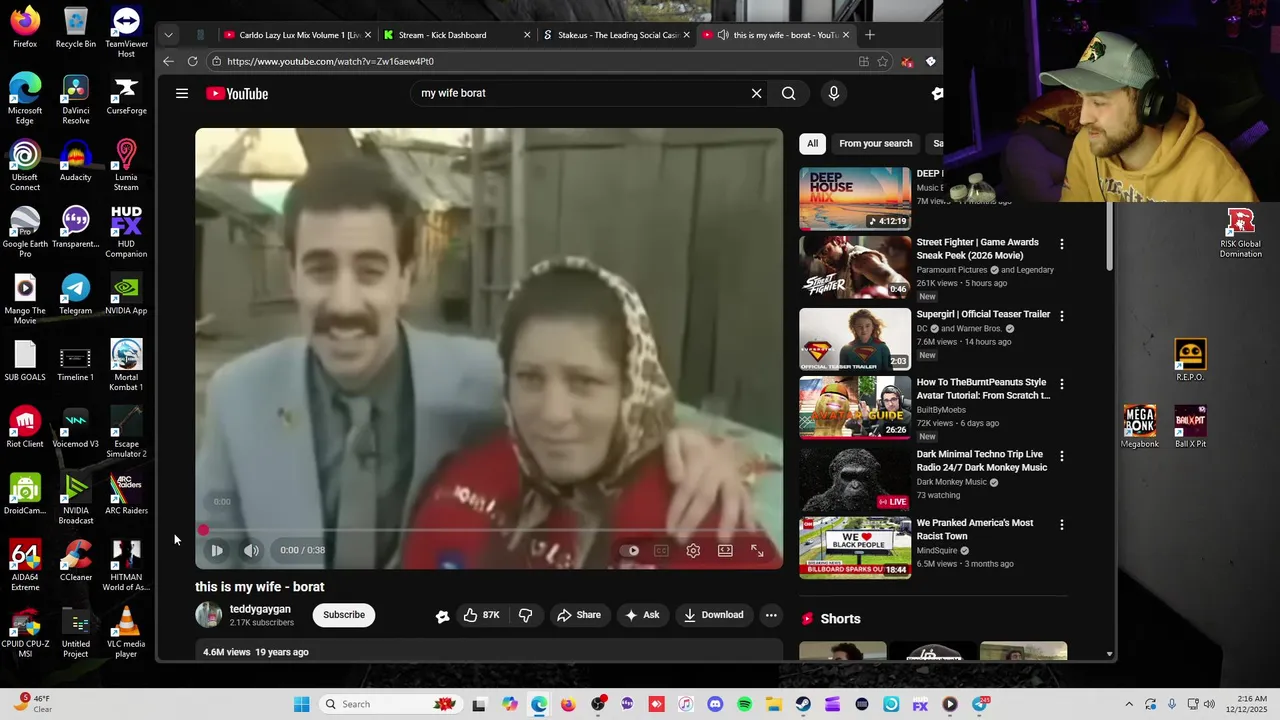
Task: Start voice search with the microphone icon
Action: tap(834, 93)
